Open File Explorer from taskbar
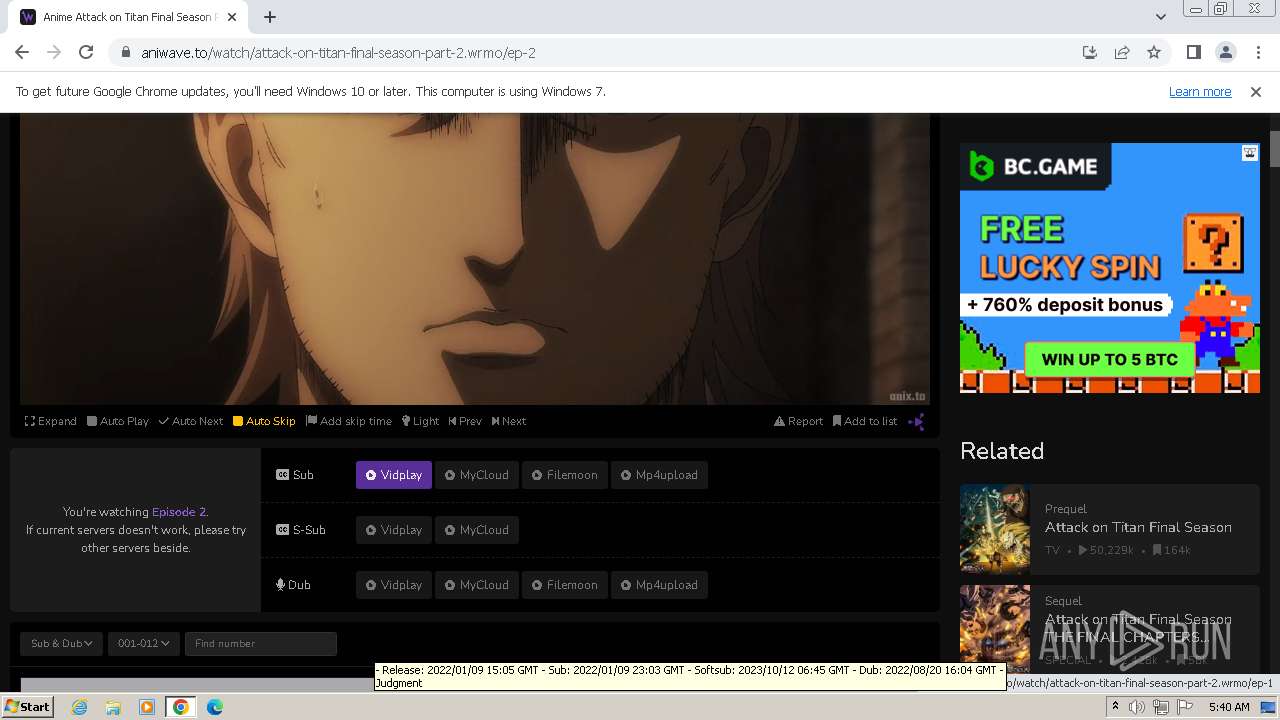This screenshot has height=720, width=1280. pyautogui.click(x=113, y=707)
